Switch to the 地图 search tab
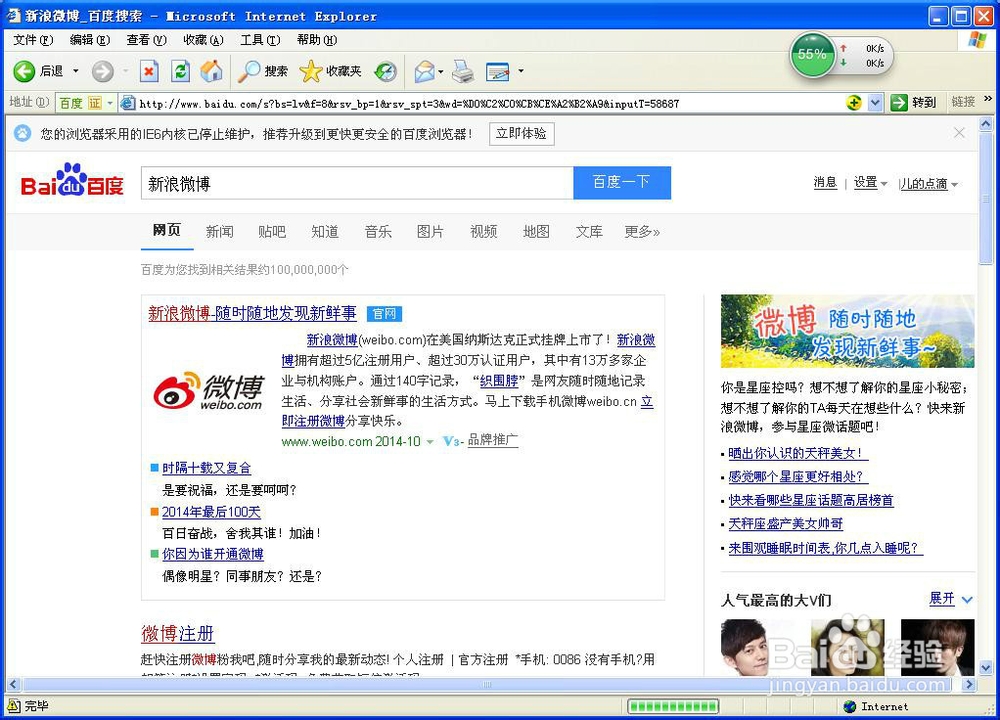The image size is (1000, 720). [x=536, y=231]
